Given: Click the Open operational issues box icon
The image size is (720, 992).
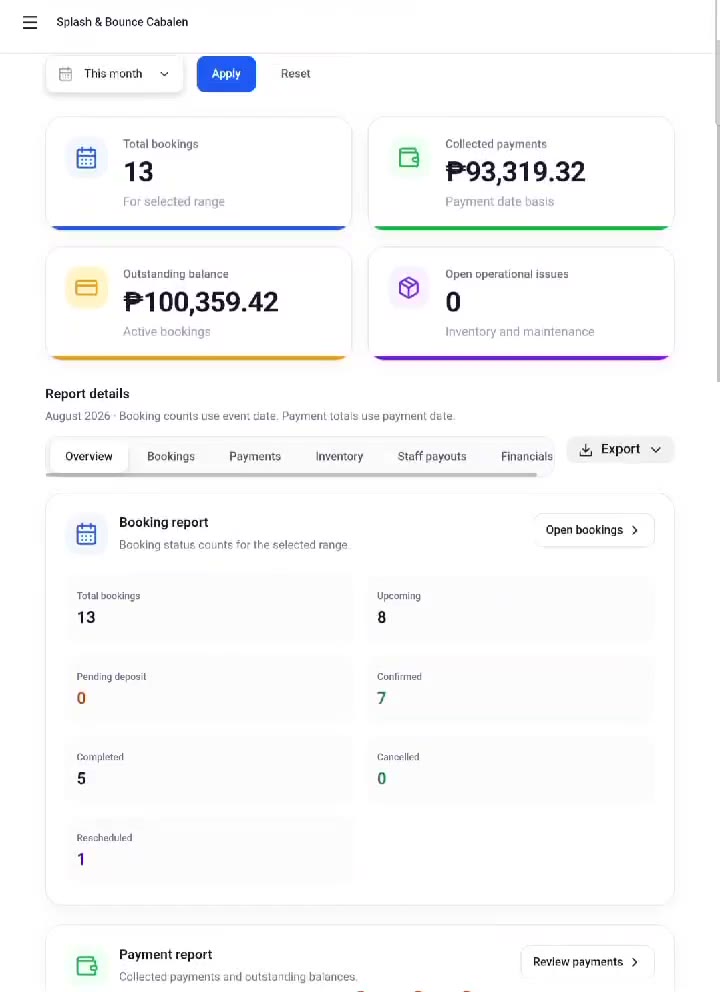Looking at the screenshot, I should [409, 288].
